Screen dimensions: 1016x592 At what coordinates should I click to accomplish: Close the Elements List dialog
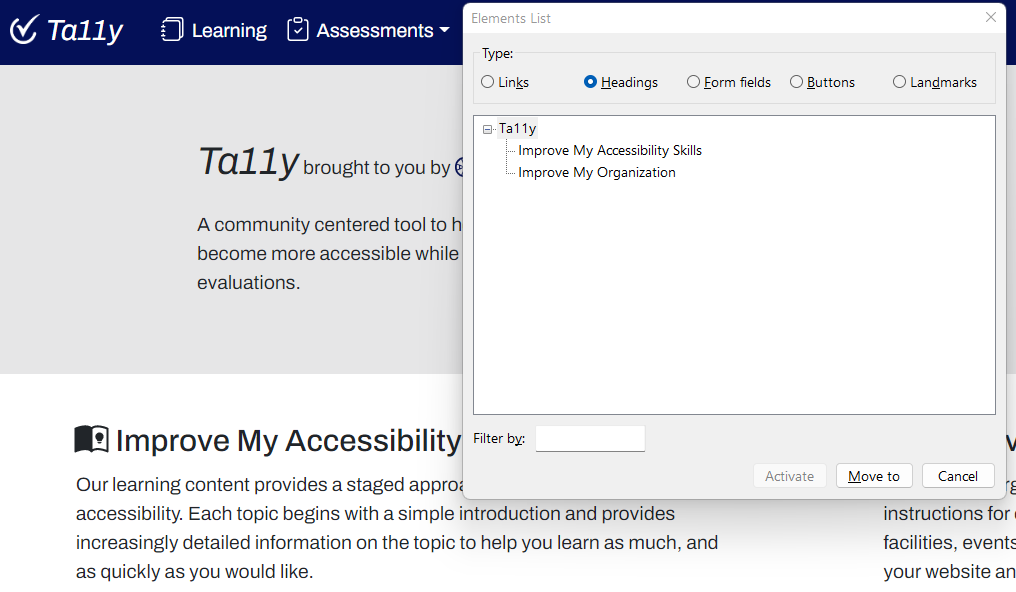click(990, 17)
